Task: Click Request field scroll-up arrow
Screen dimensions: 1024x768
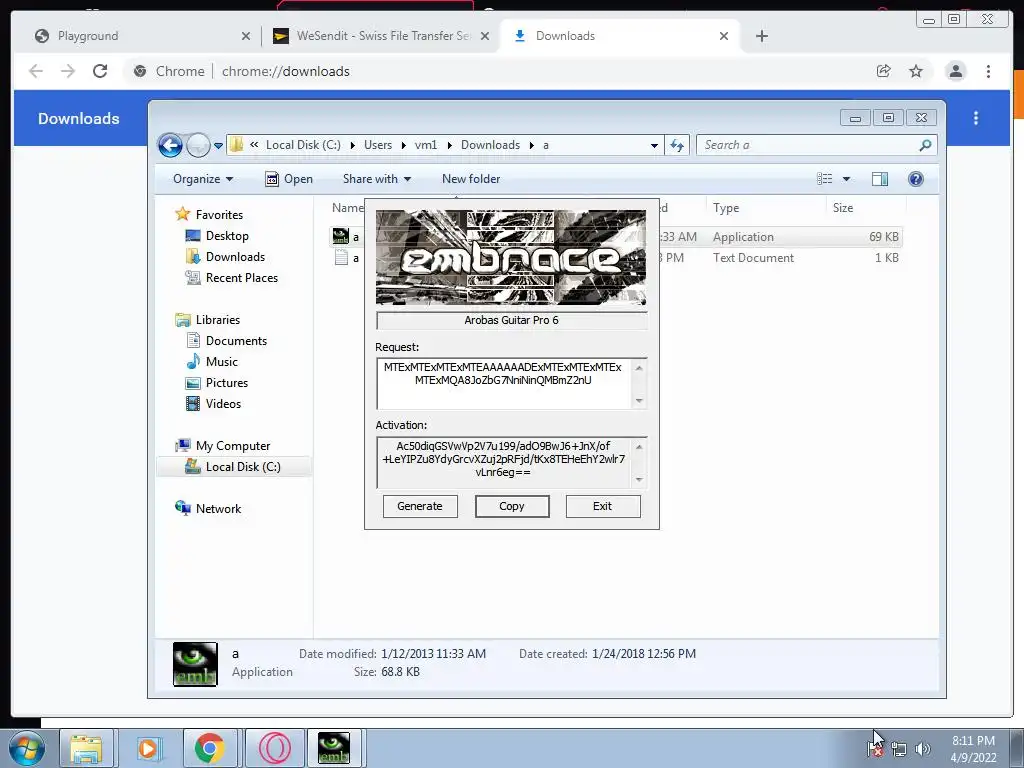Action: (639, 368)
